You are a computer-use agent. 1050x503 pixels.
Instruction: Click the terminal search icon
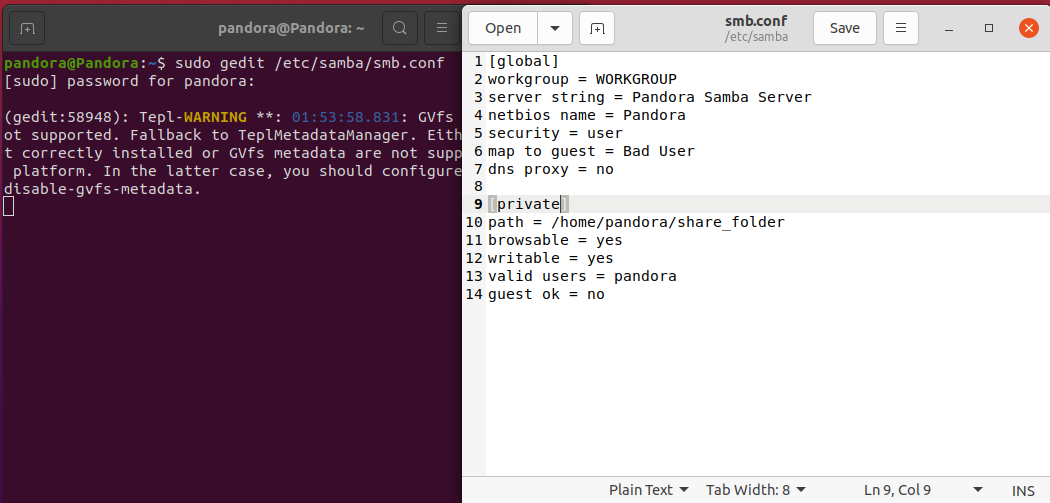(x=399, y=28)
